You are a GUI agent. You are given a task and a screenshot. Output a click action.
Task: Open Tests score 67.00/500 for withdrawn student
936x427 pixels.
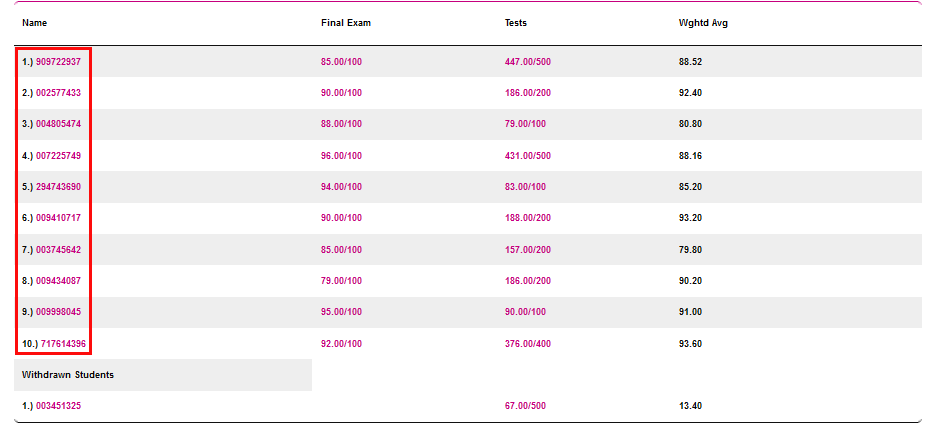point(525,406)
